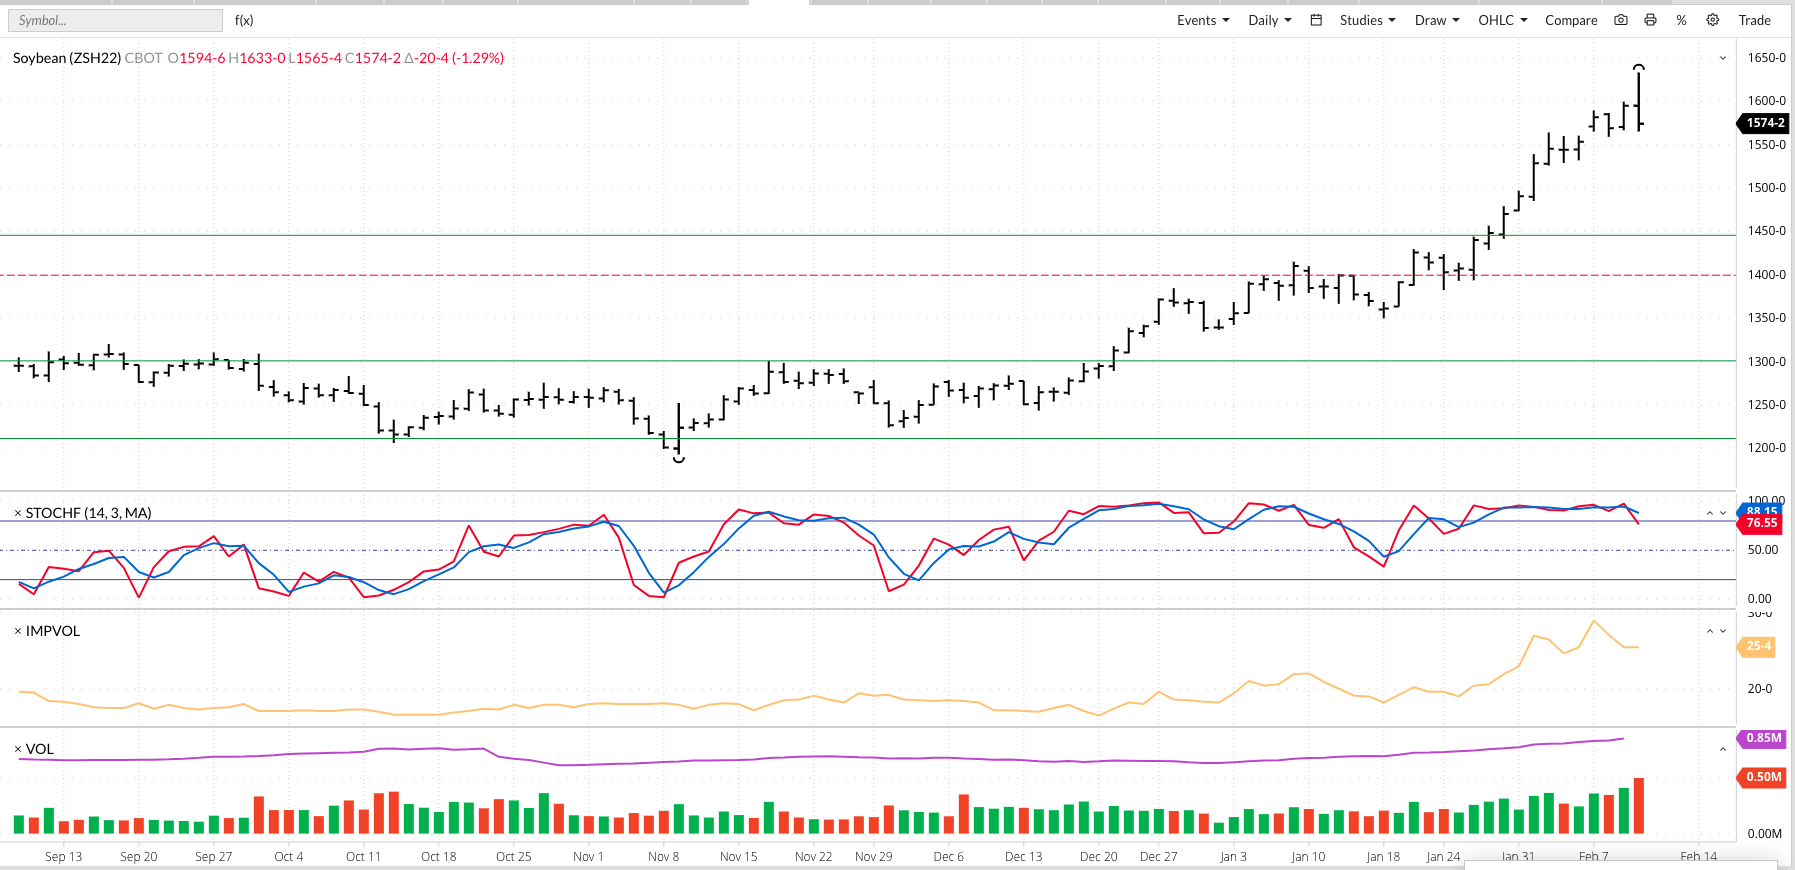Focus the Symbol input field

coord(115,20)
